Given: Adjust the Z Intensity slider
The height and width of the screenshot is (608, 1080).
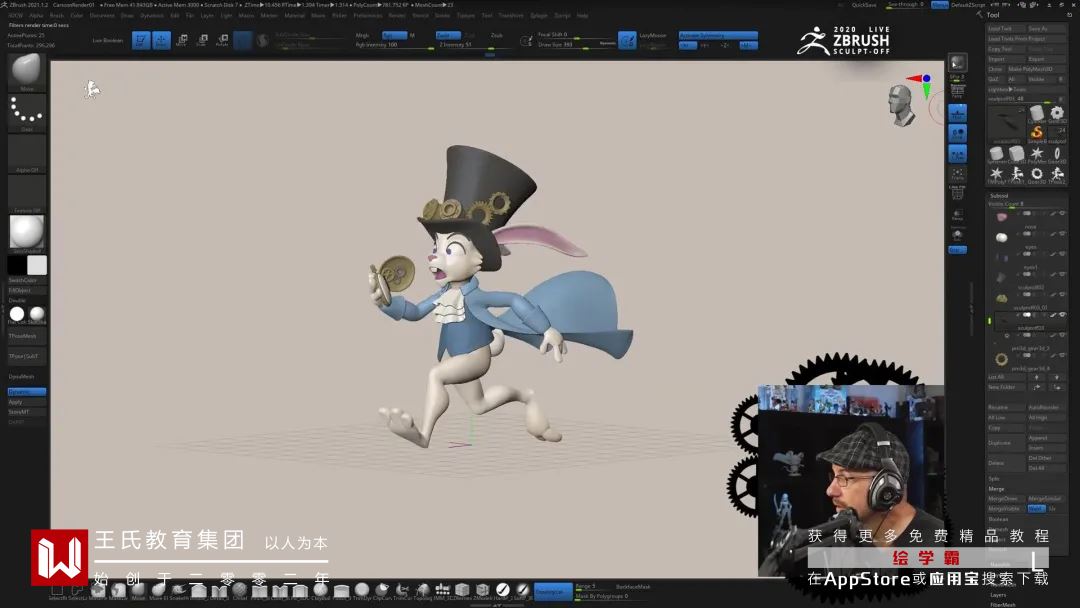Looking at the screenshot, I should click(475, 44).
